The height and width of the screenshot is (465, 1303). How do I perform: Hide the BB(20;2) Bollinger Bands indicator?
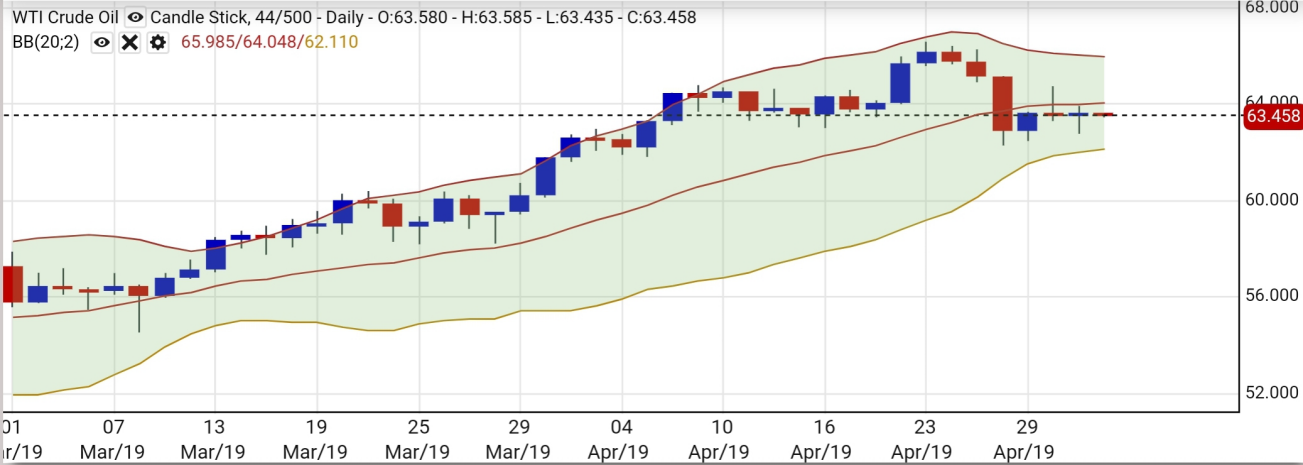click(x=101, y=42)
